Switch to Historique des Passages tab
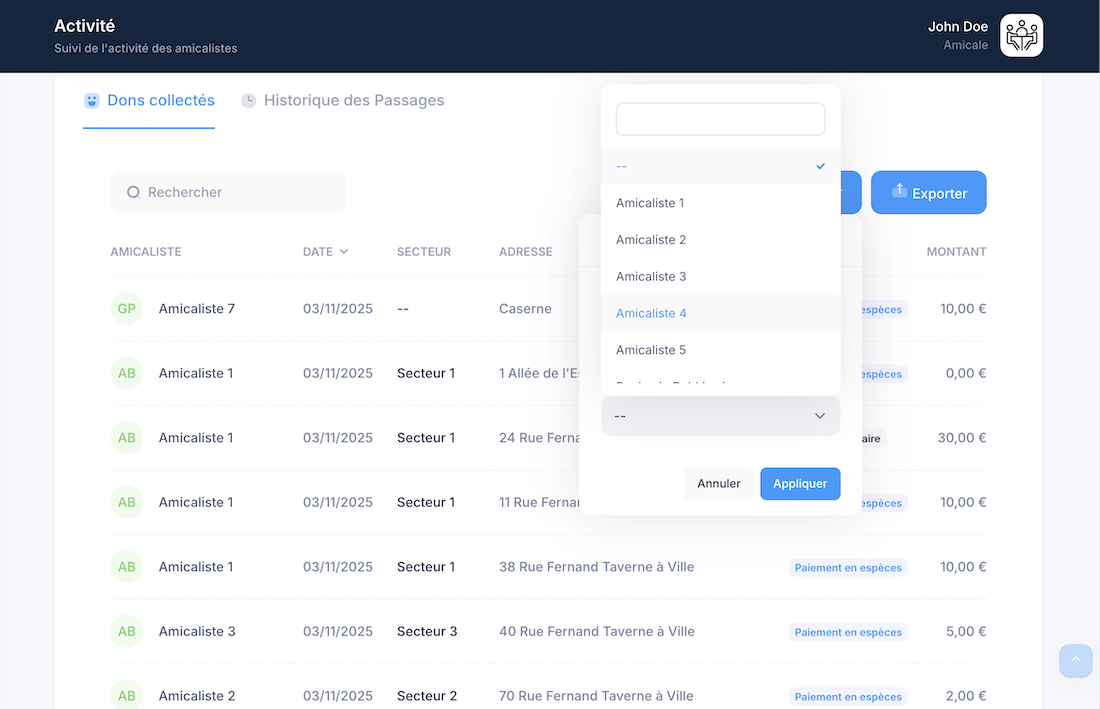The width and height of the screenshot is (1100, 709). pos(353,100)
